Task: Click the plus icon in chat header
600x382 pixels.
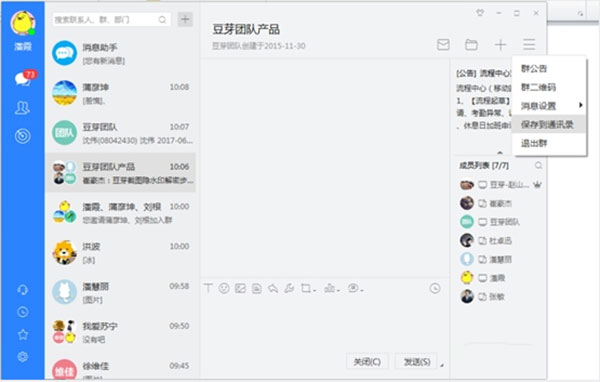Action: 500,45
